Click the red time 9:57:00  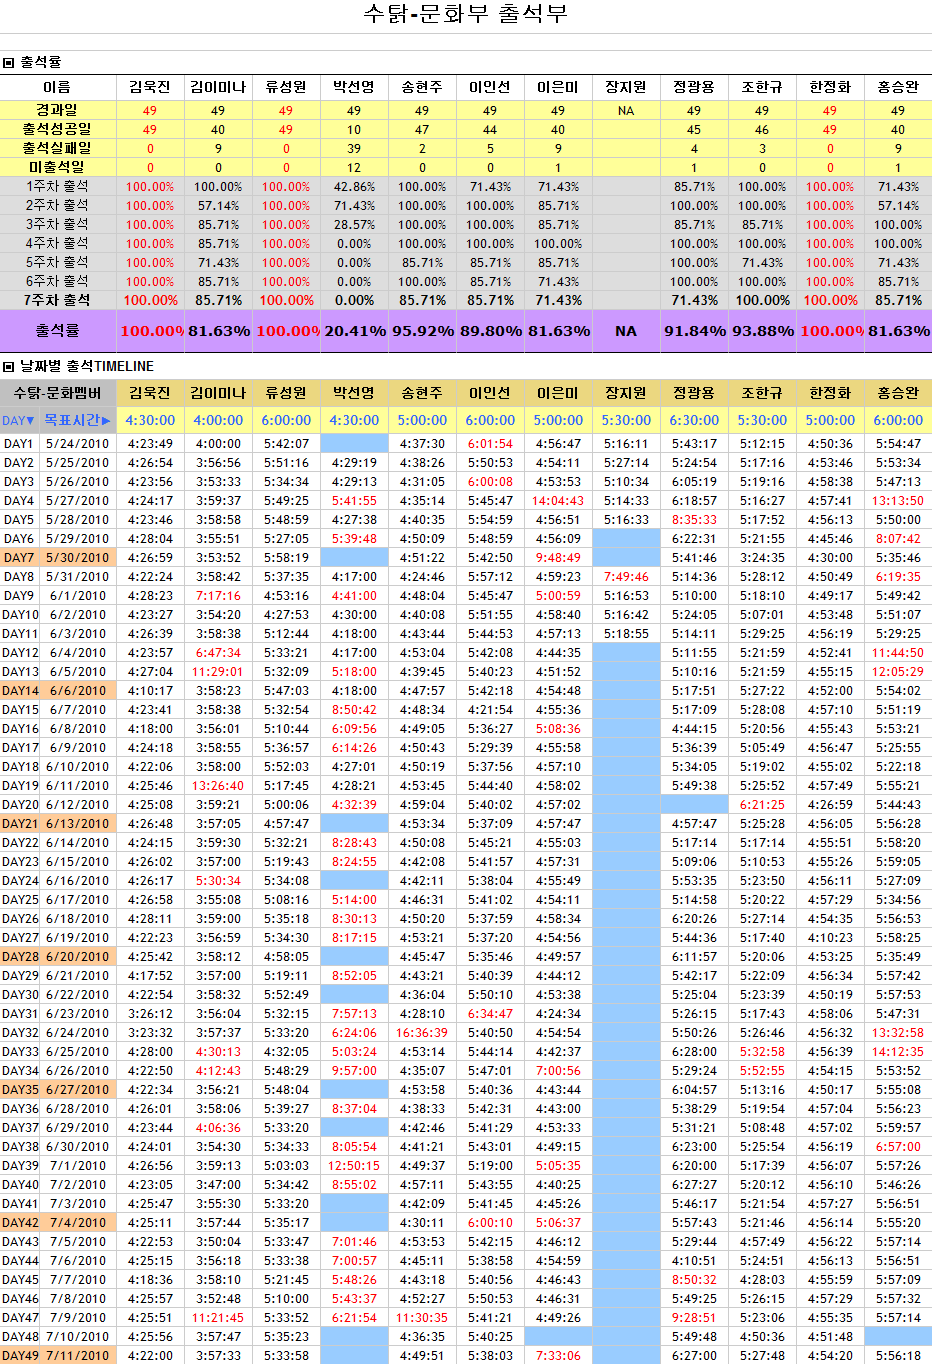point(354,1071)
